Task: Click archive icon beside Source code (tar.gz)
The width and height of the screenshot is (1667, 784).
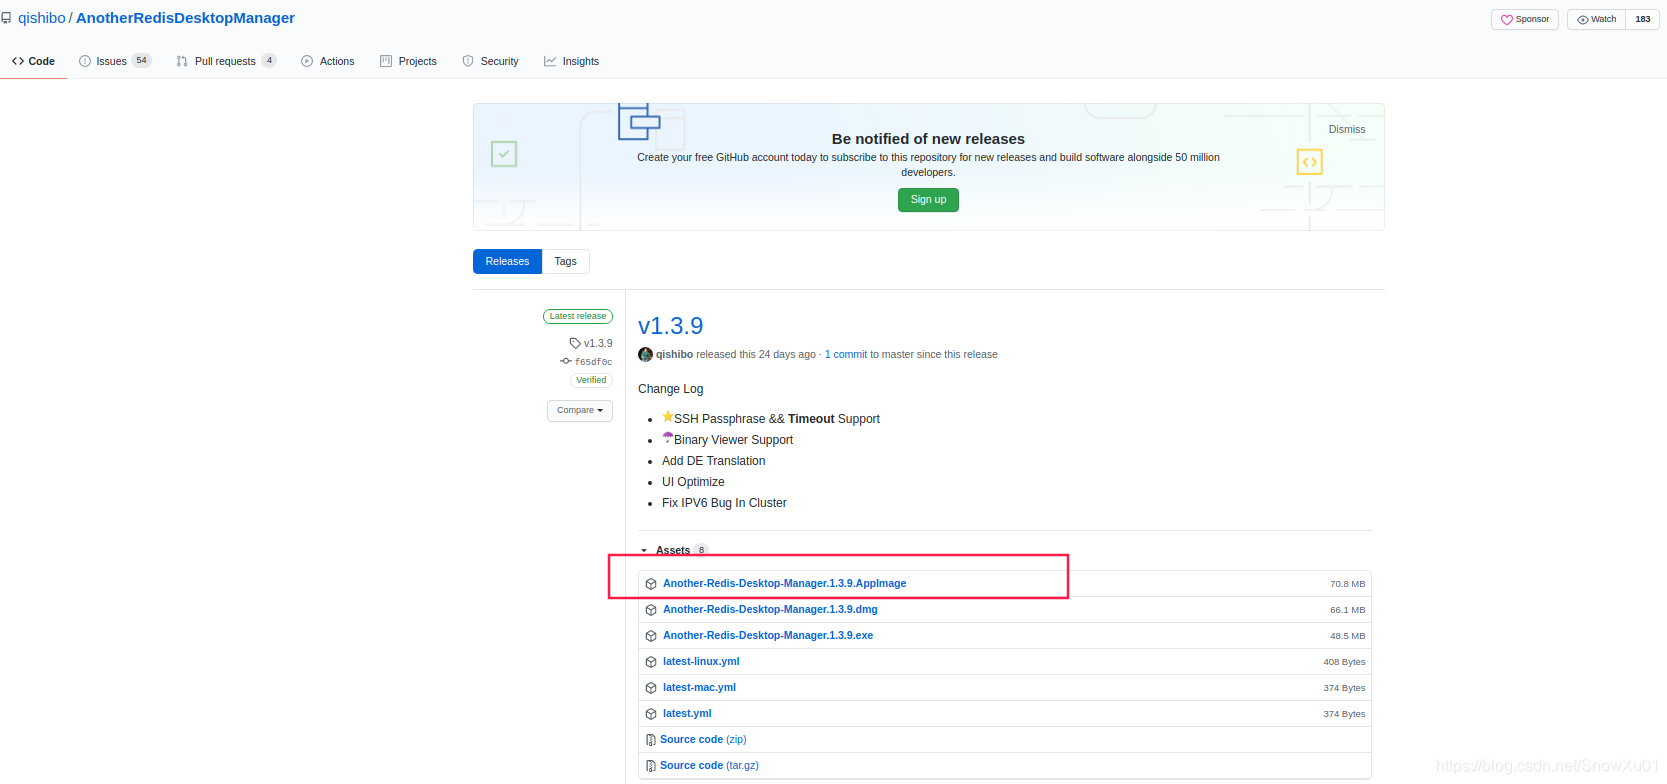Action: tap(651, 766)
